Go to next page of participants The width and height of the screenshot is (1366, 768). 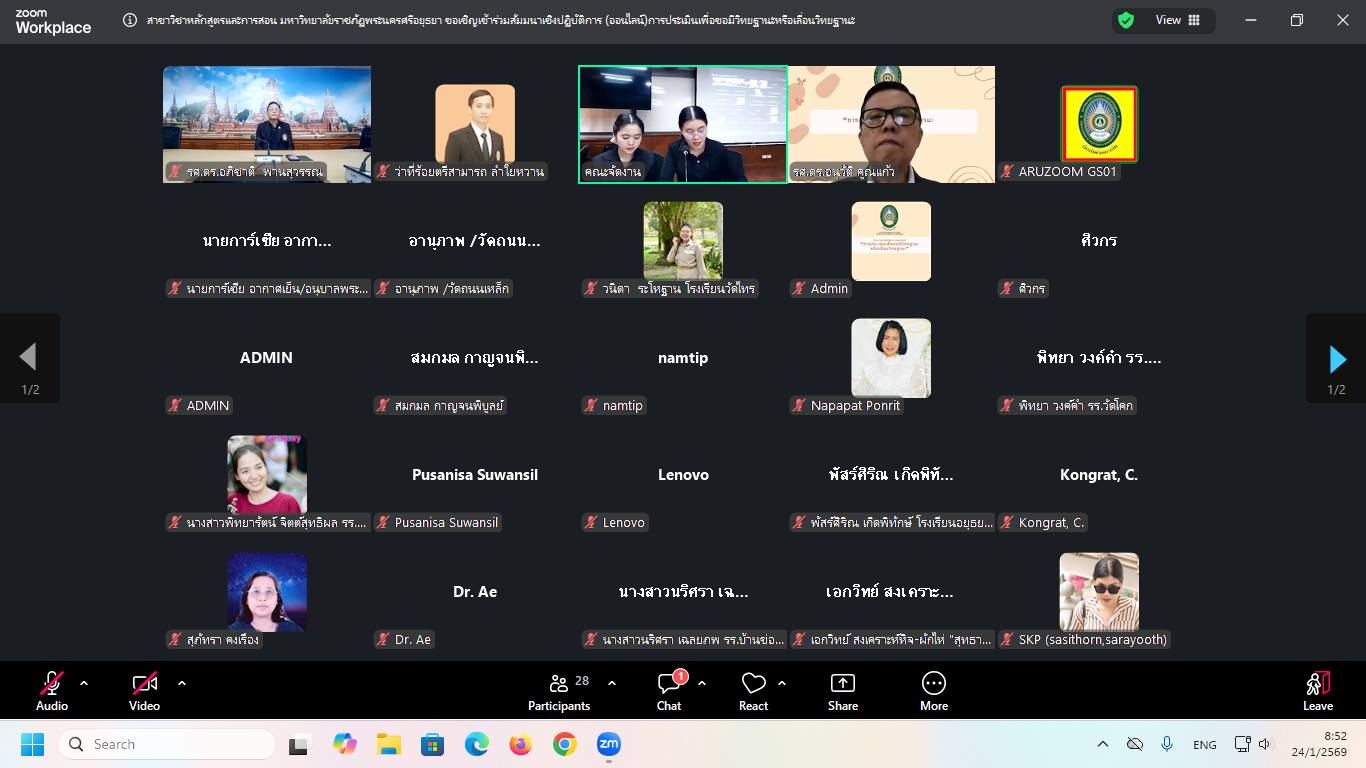pyautogui.click(x=1337, y=358)
